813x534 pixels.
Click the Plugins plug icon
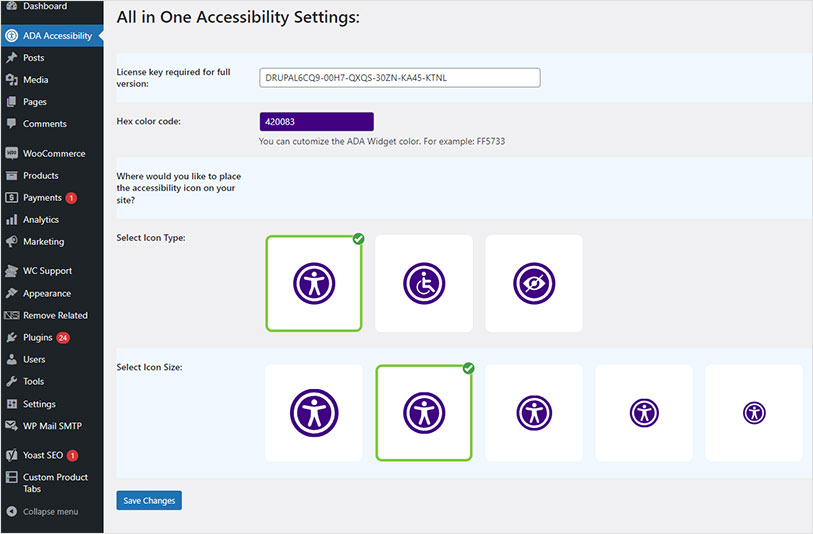[x=11, y=338]
